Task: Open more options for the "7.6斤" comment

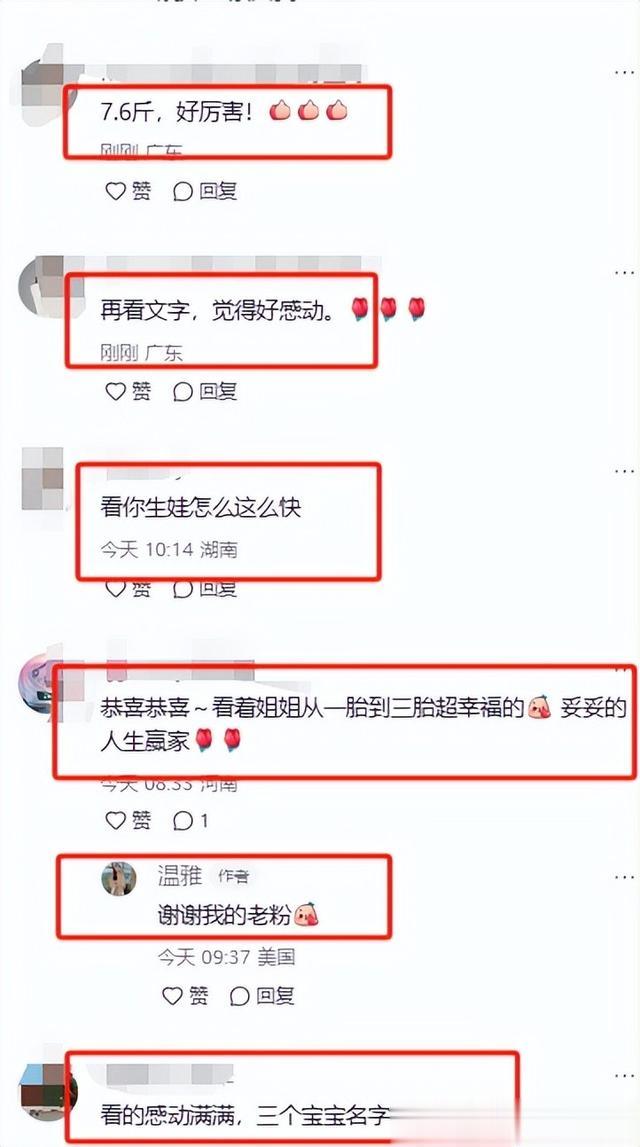Action: tap(624, 72)
